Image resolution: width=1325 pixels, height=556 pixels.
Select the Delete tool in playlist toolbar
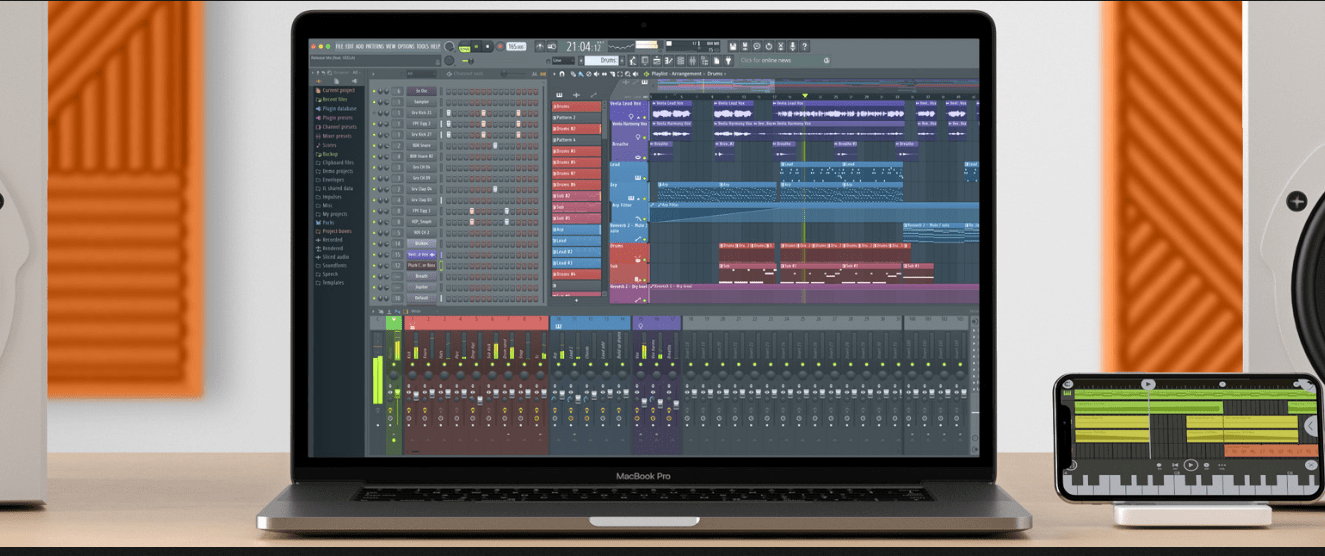[x=588, y=74]
